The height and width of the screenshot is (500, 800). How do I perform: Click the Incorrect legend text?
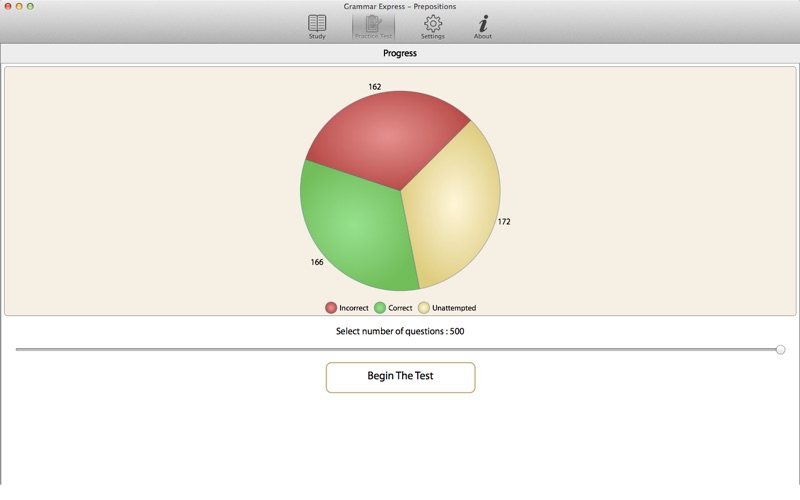click(354, 308)
